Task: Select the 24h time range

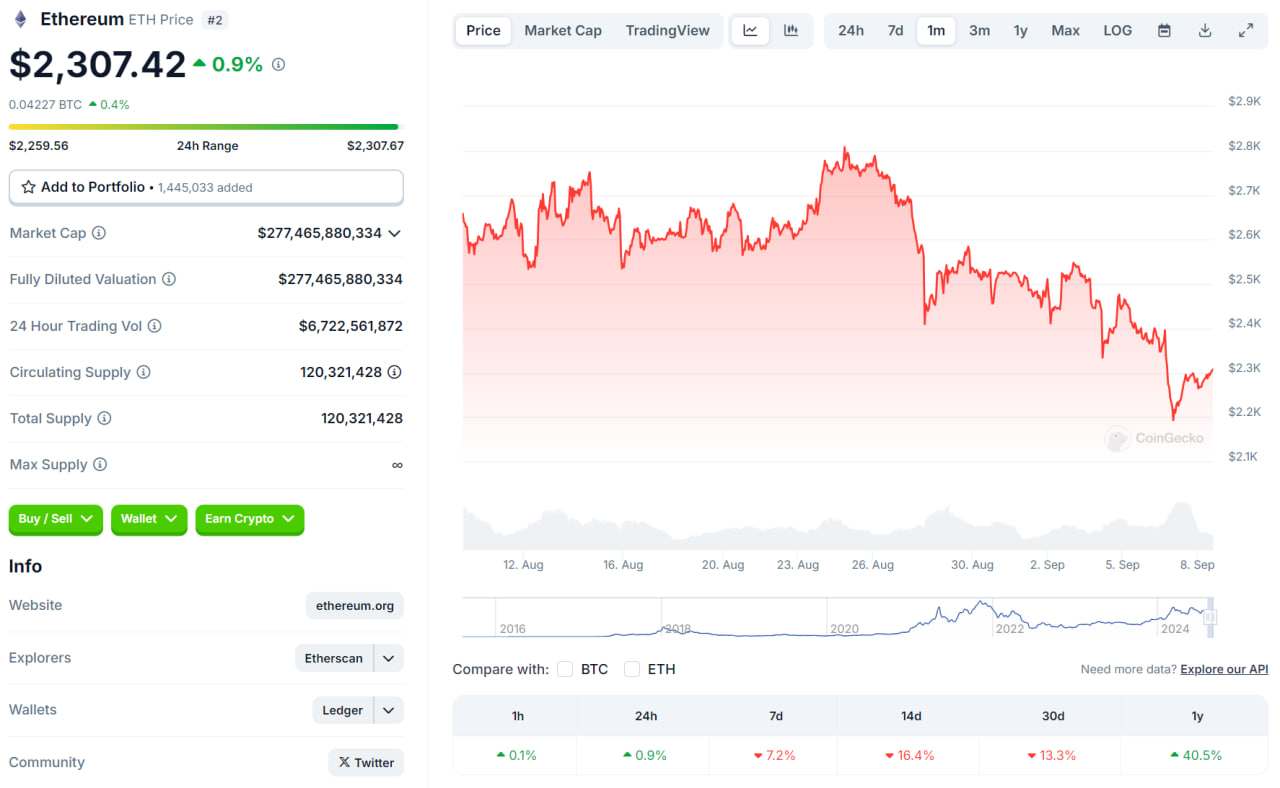Action: point(851,30)
